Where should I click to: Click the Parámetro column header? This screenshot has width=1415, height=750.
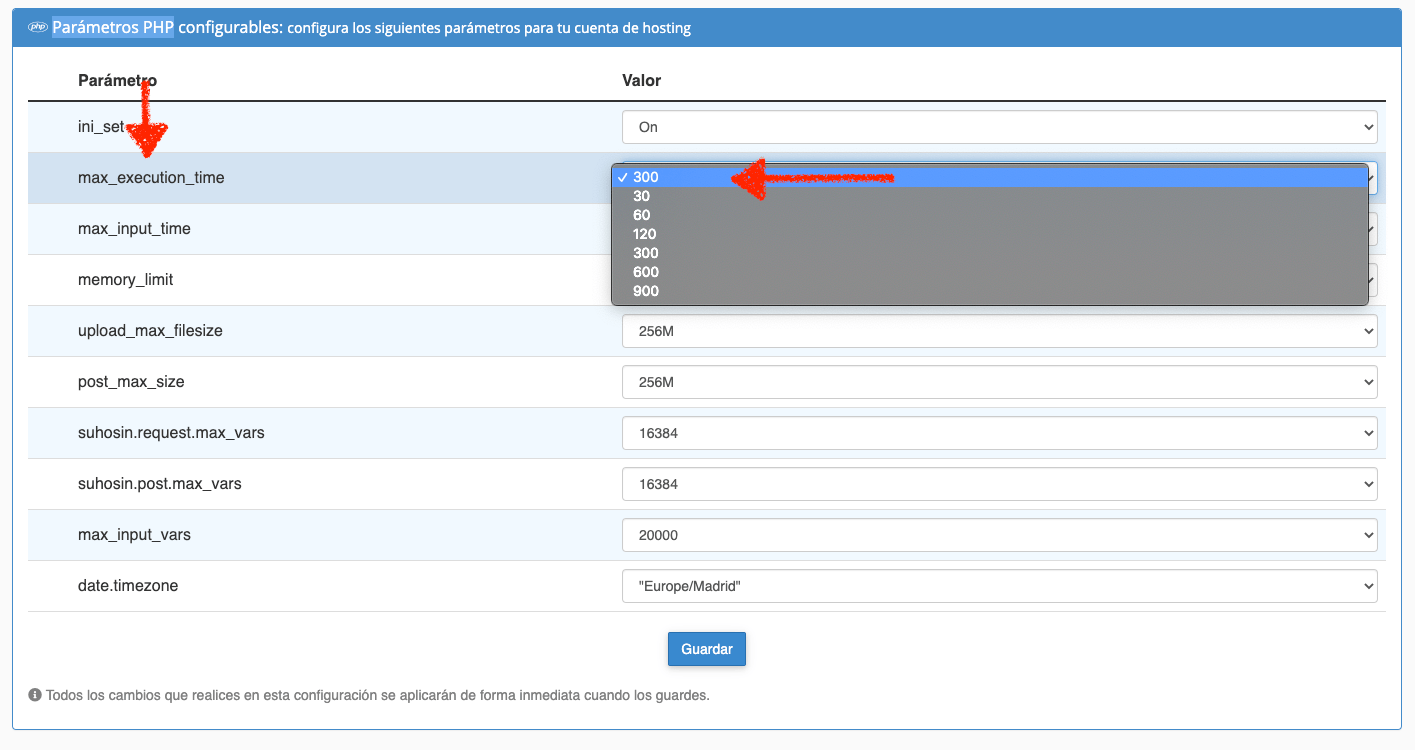pos(117,80)
